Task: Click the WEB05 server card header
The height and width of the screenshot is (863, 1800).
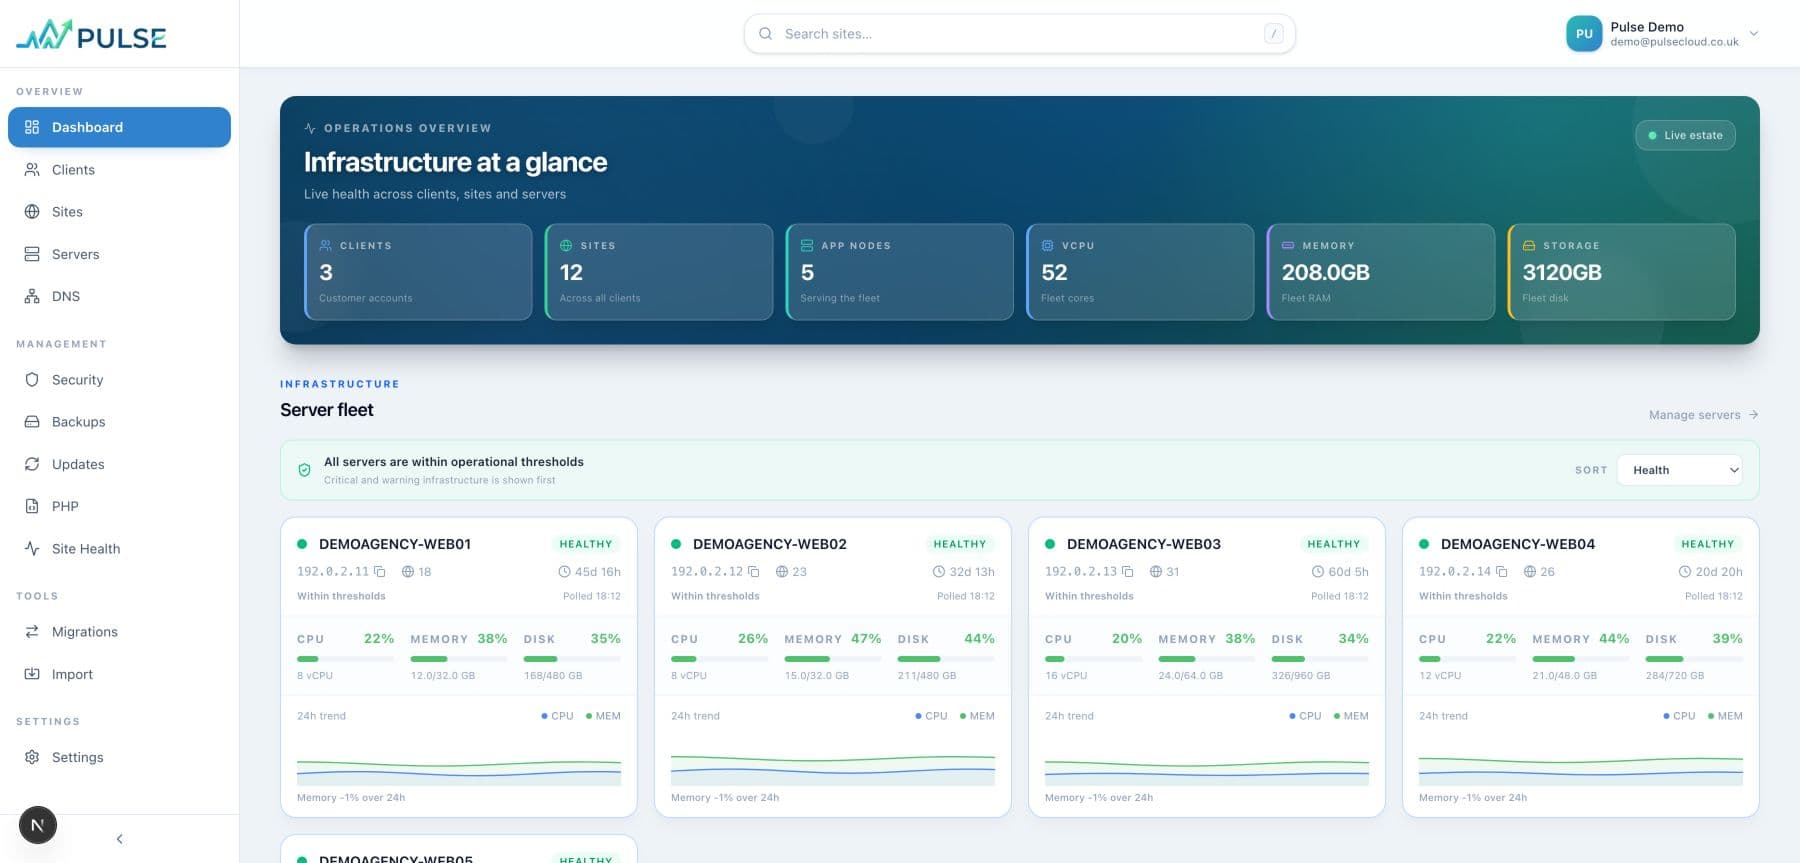Action: tap(459, 857)
